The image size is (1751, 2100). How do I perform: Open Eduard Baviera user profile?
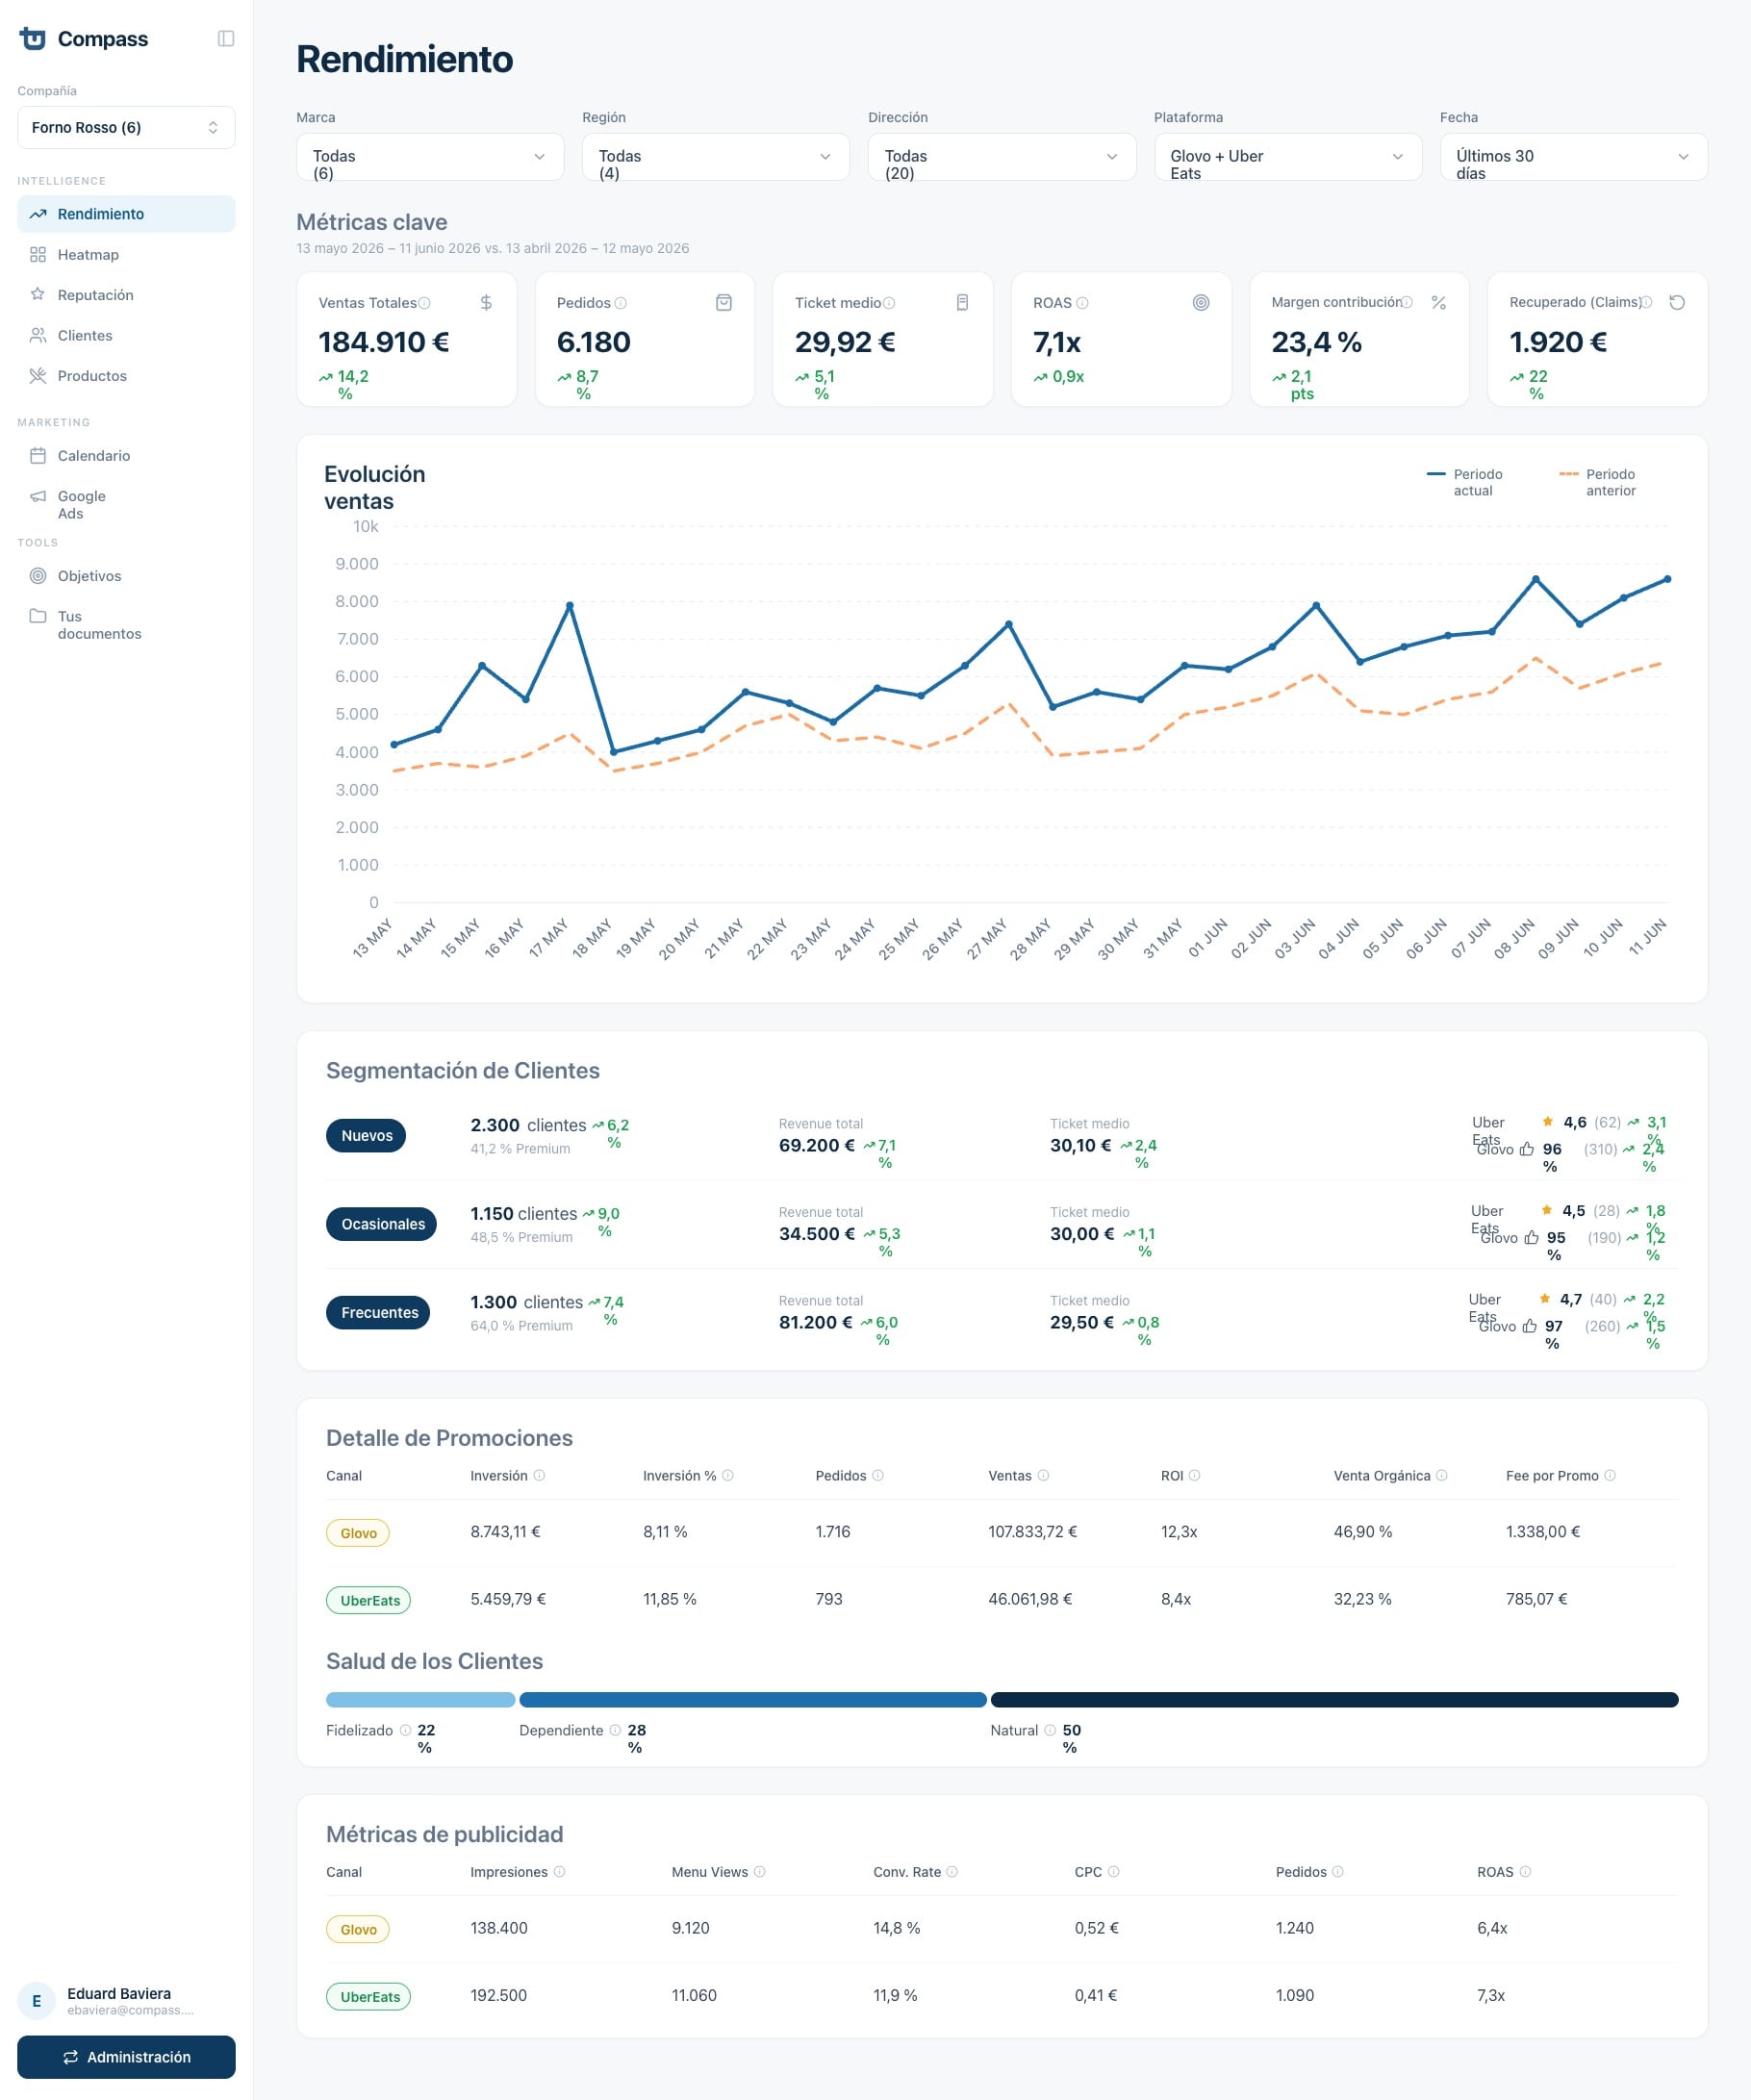(x=126, y=2001)
